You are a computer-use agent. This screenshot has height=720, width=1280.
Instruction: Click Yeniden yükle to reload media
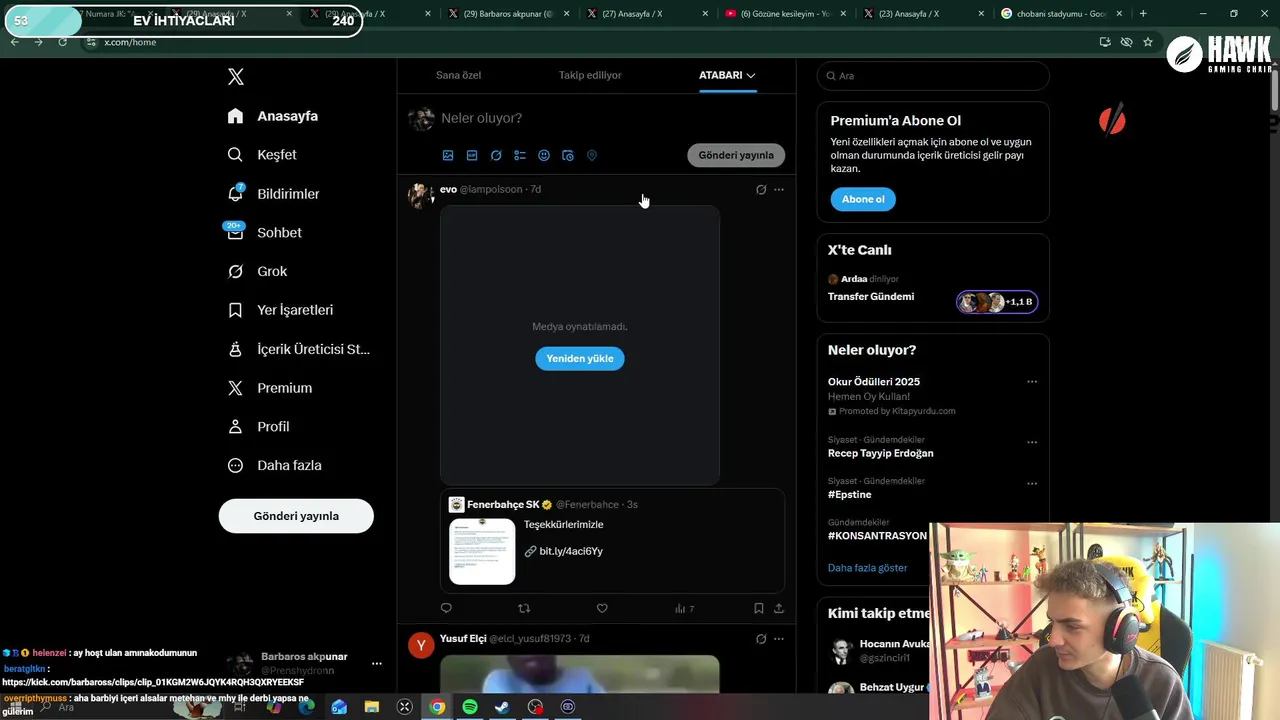[580, 358]
